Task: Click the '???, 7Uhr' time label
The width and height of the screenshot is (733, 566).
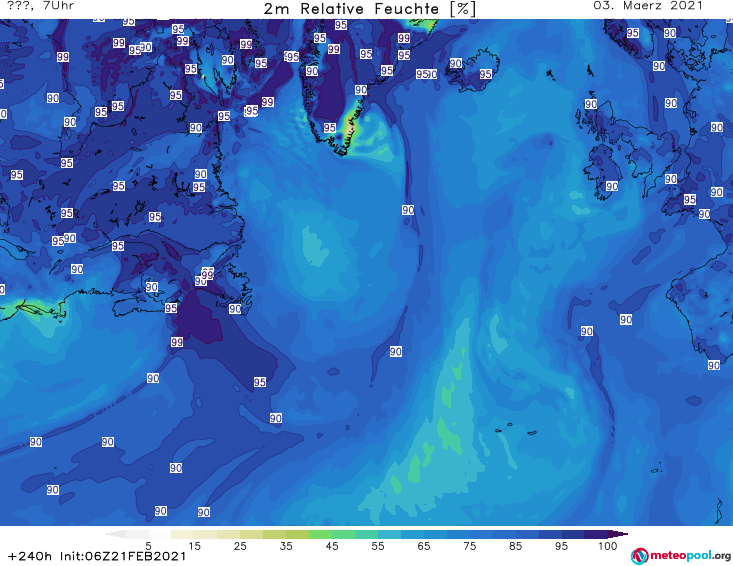Action: pos(41,6)
